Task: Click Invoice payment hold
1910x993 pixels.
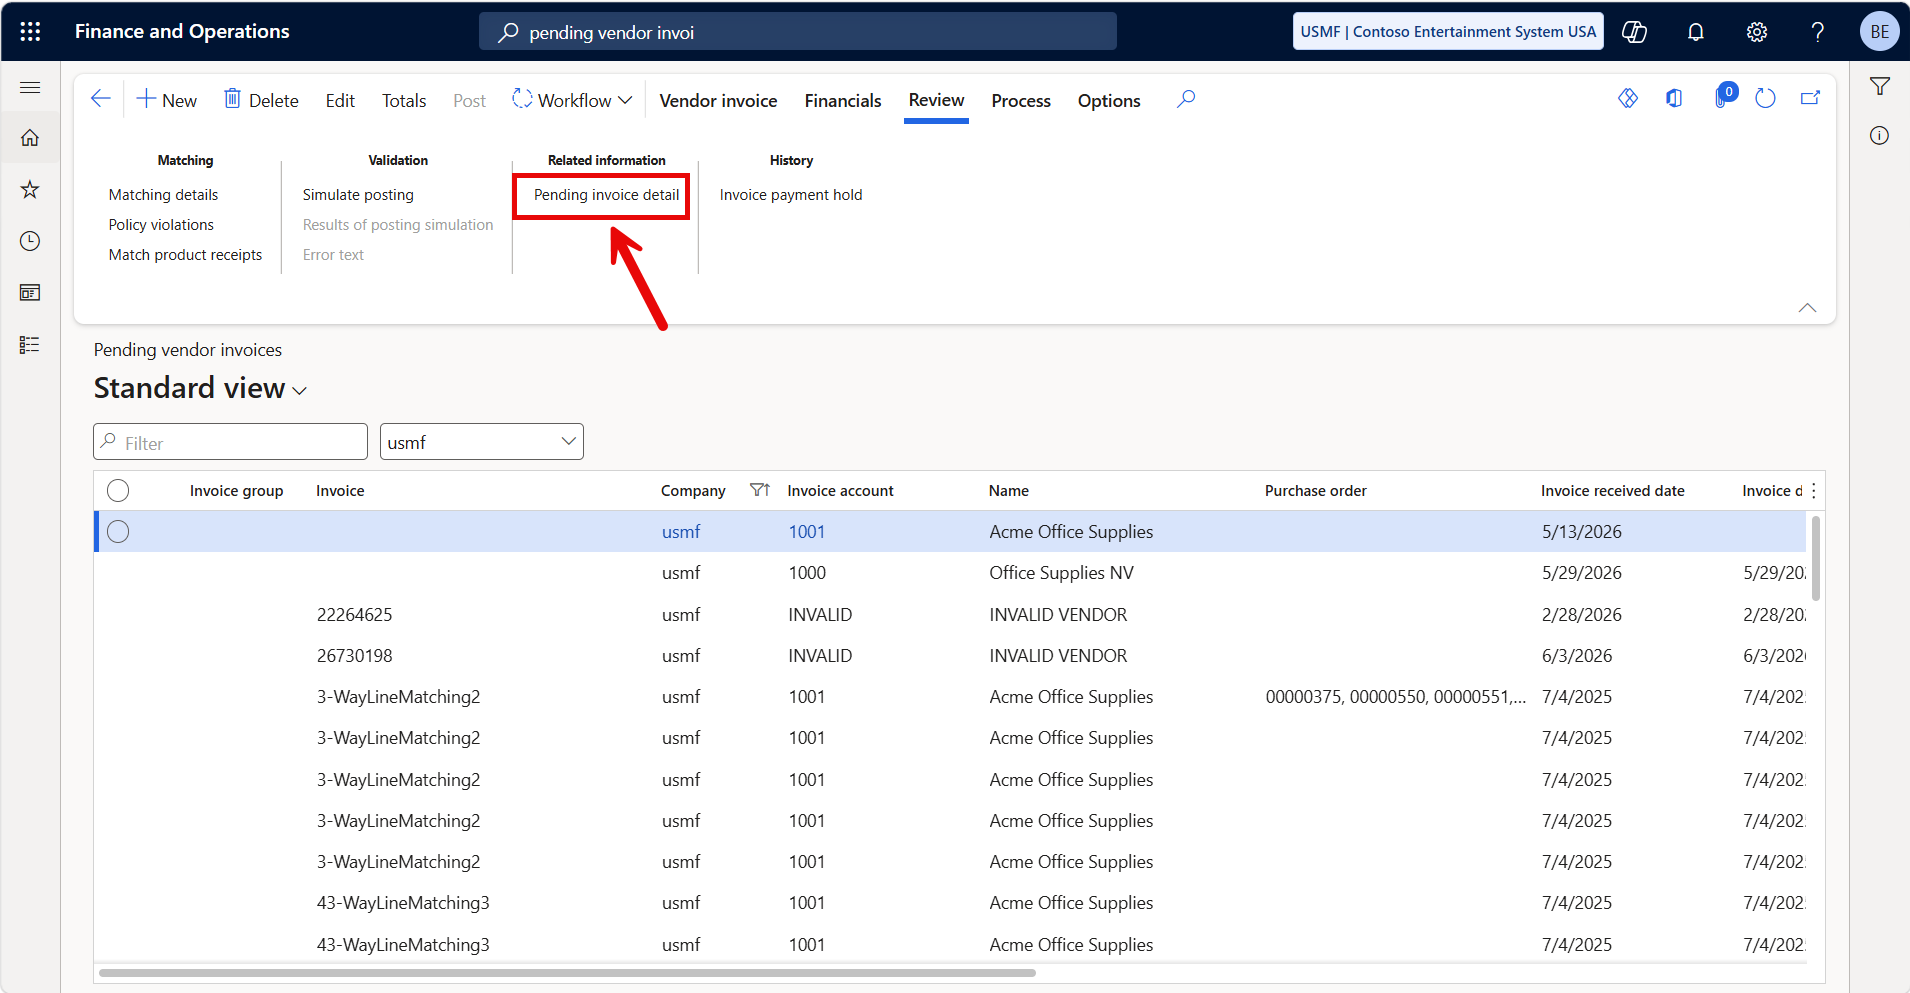Action: click(x=791, y=195)
